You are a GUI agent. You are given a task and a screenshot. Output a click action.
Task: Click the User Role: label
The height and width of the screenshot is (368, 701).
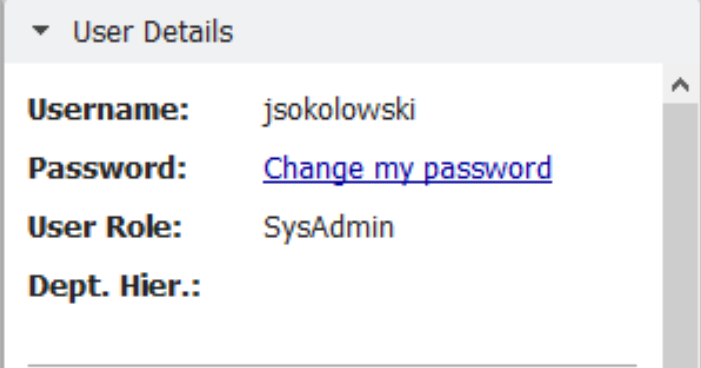[x=105, y=227]
